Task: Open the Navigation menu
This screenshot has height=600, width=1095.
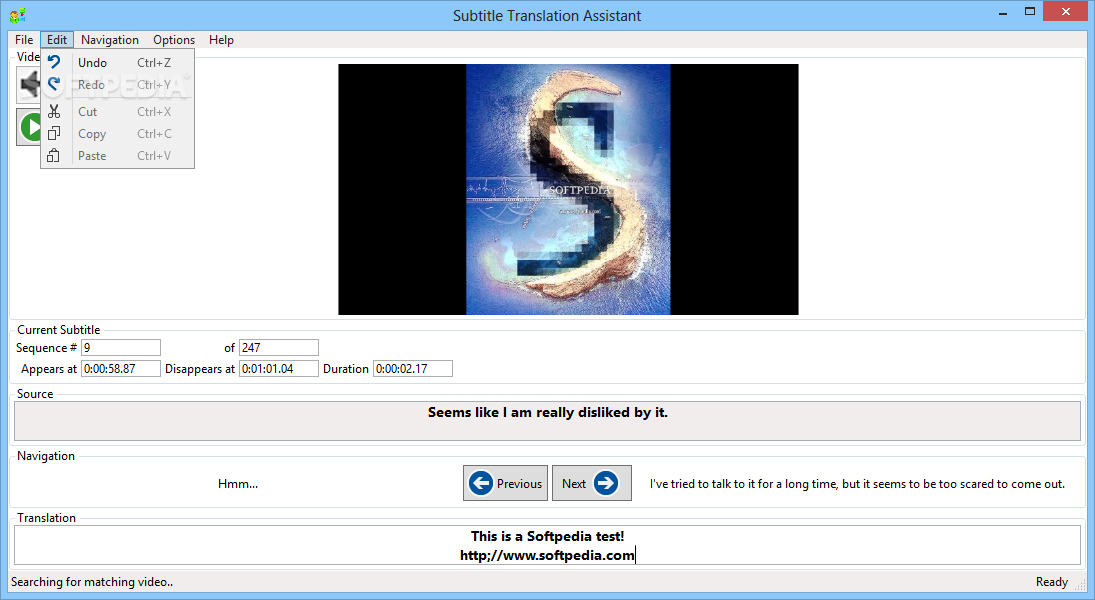Action: point(110,40)
